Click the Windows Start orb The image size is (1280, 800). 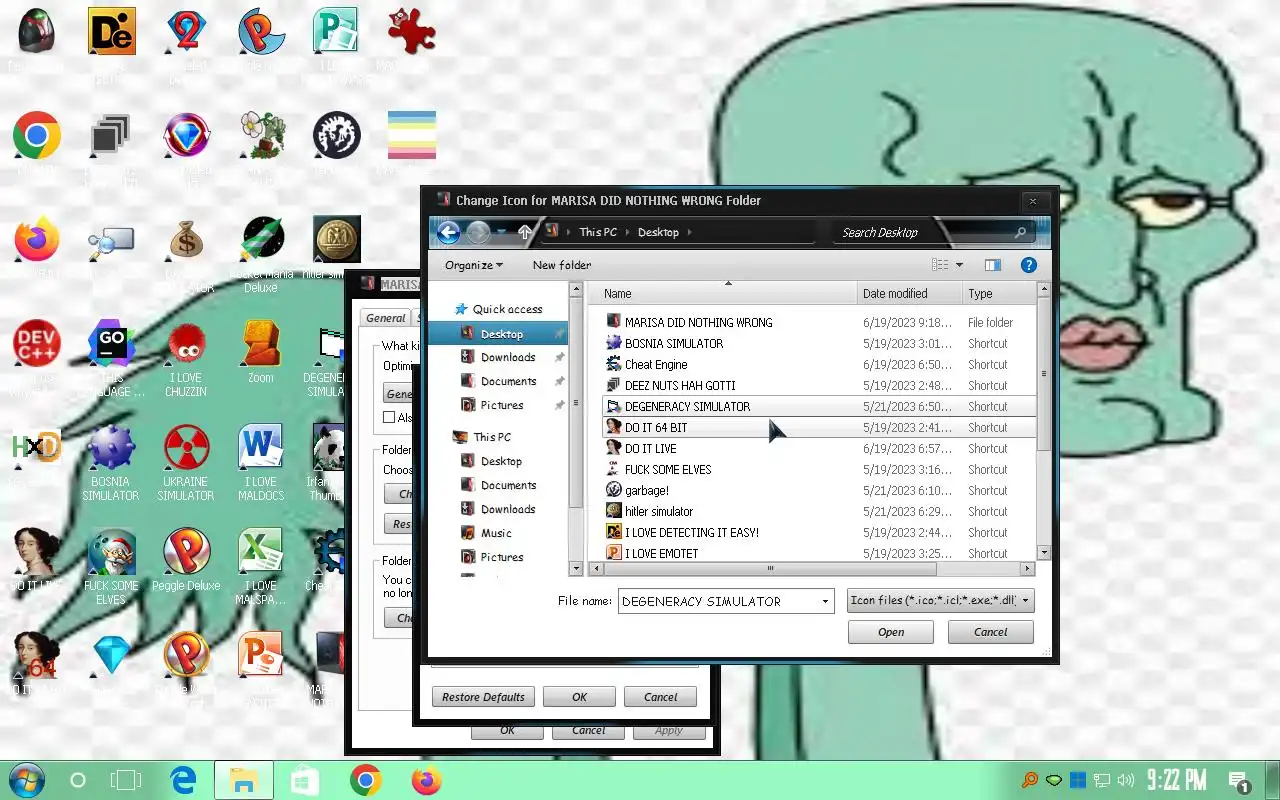(x=25, y=780)
